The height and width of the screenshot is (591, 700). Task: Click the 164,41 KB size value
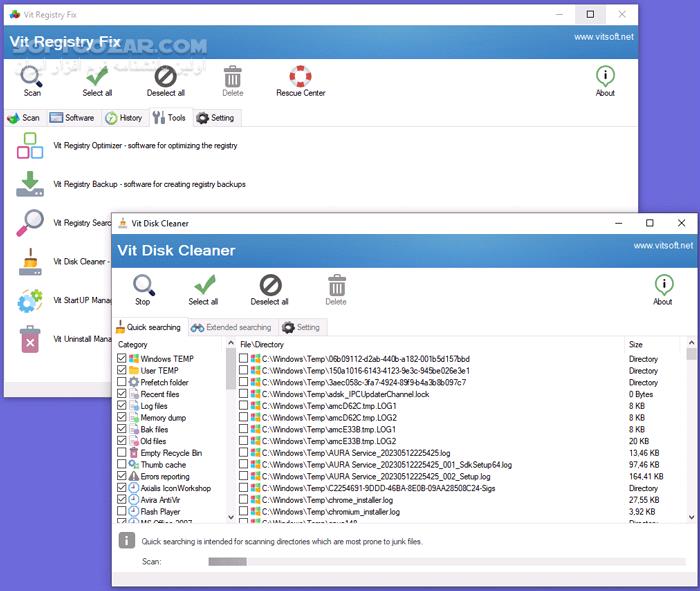point(646,476)
